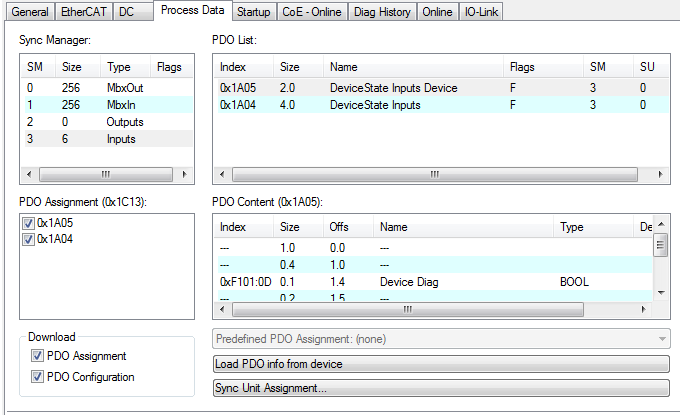This screenshot has width=680, height=415.
Task: Disable the PDO Configuration download checkbox
Action: coord(37,377)
